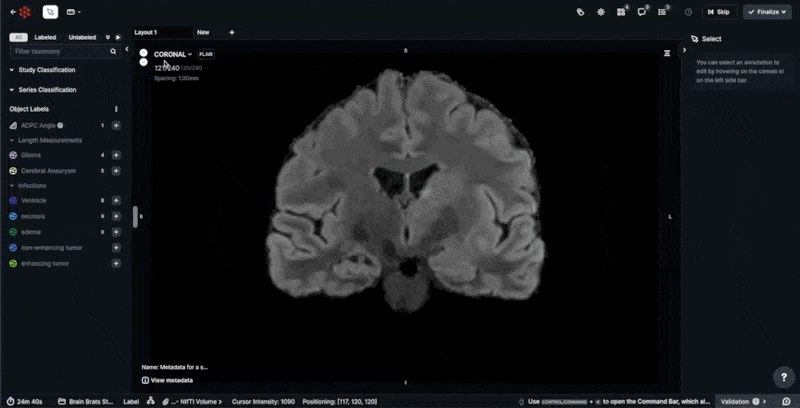Open brightness settings sun icon
The image size is (800, 408).
coord(601,12)
